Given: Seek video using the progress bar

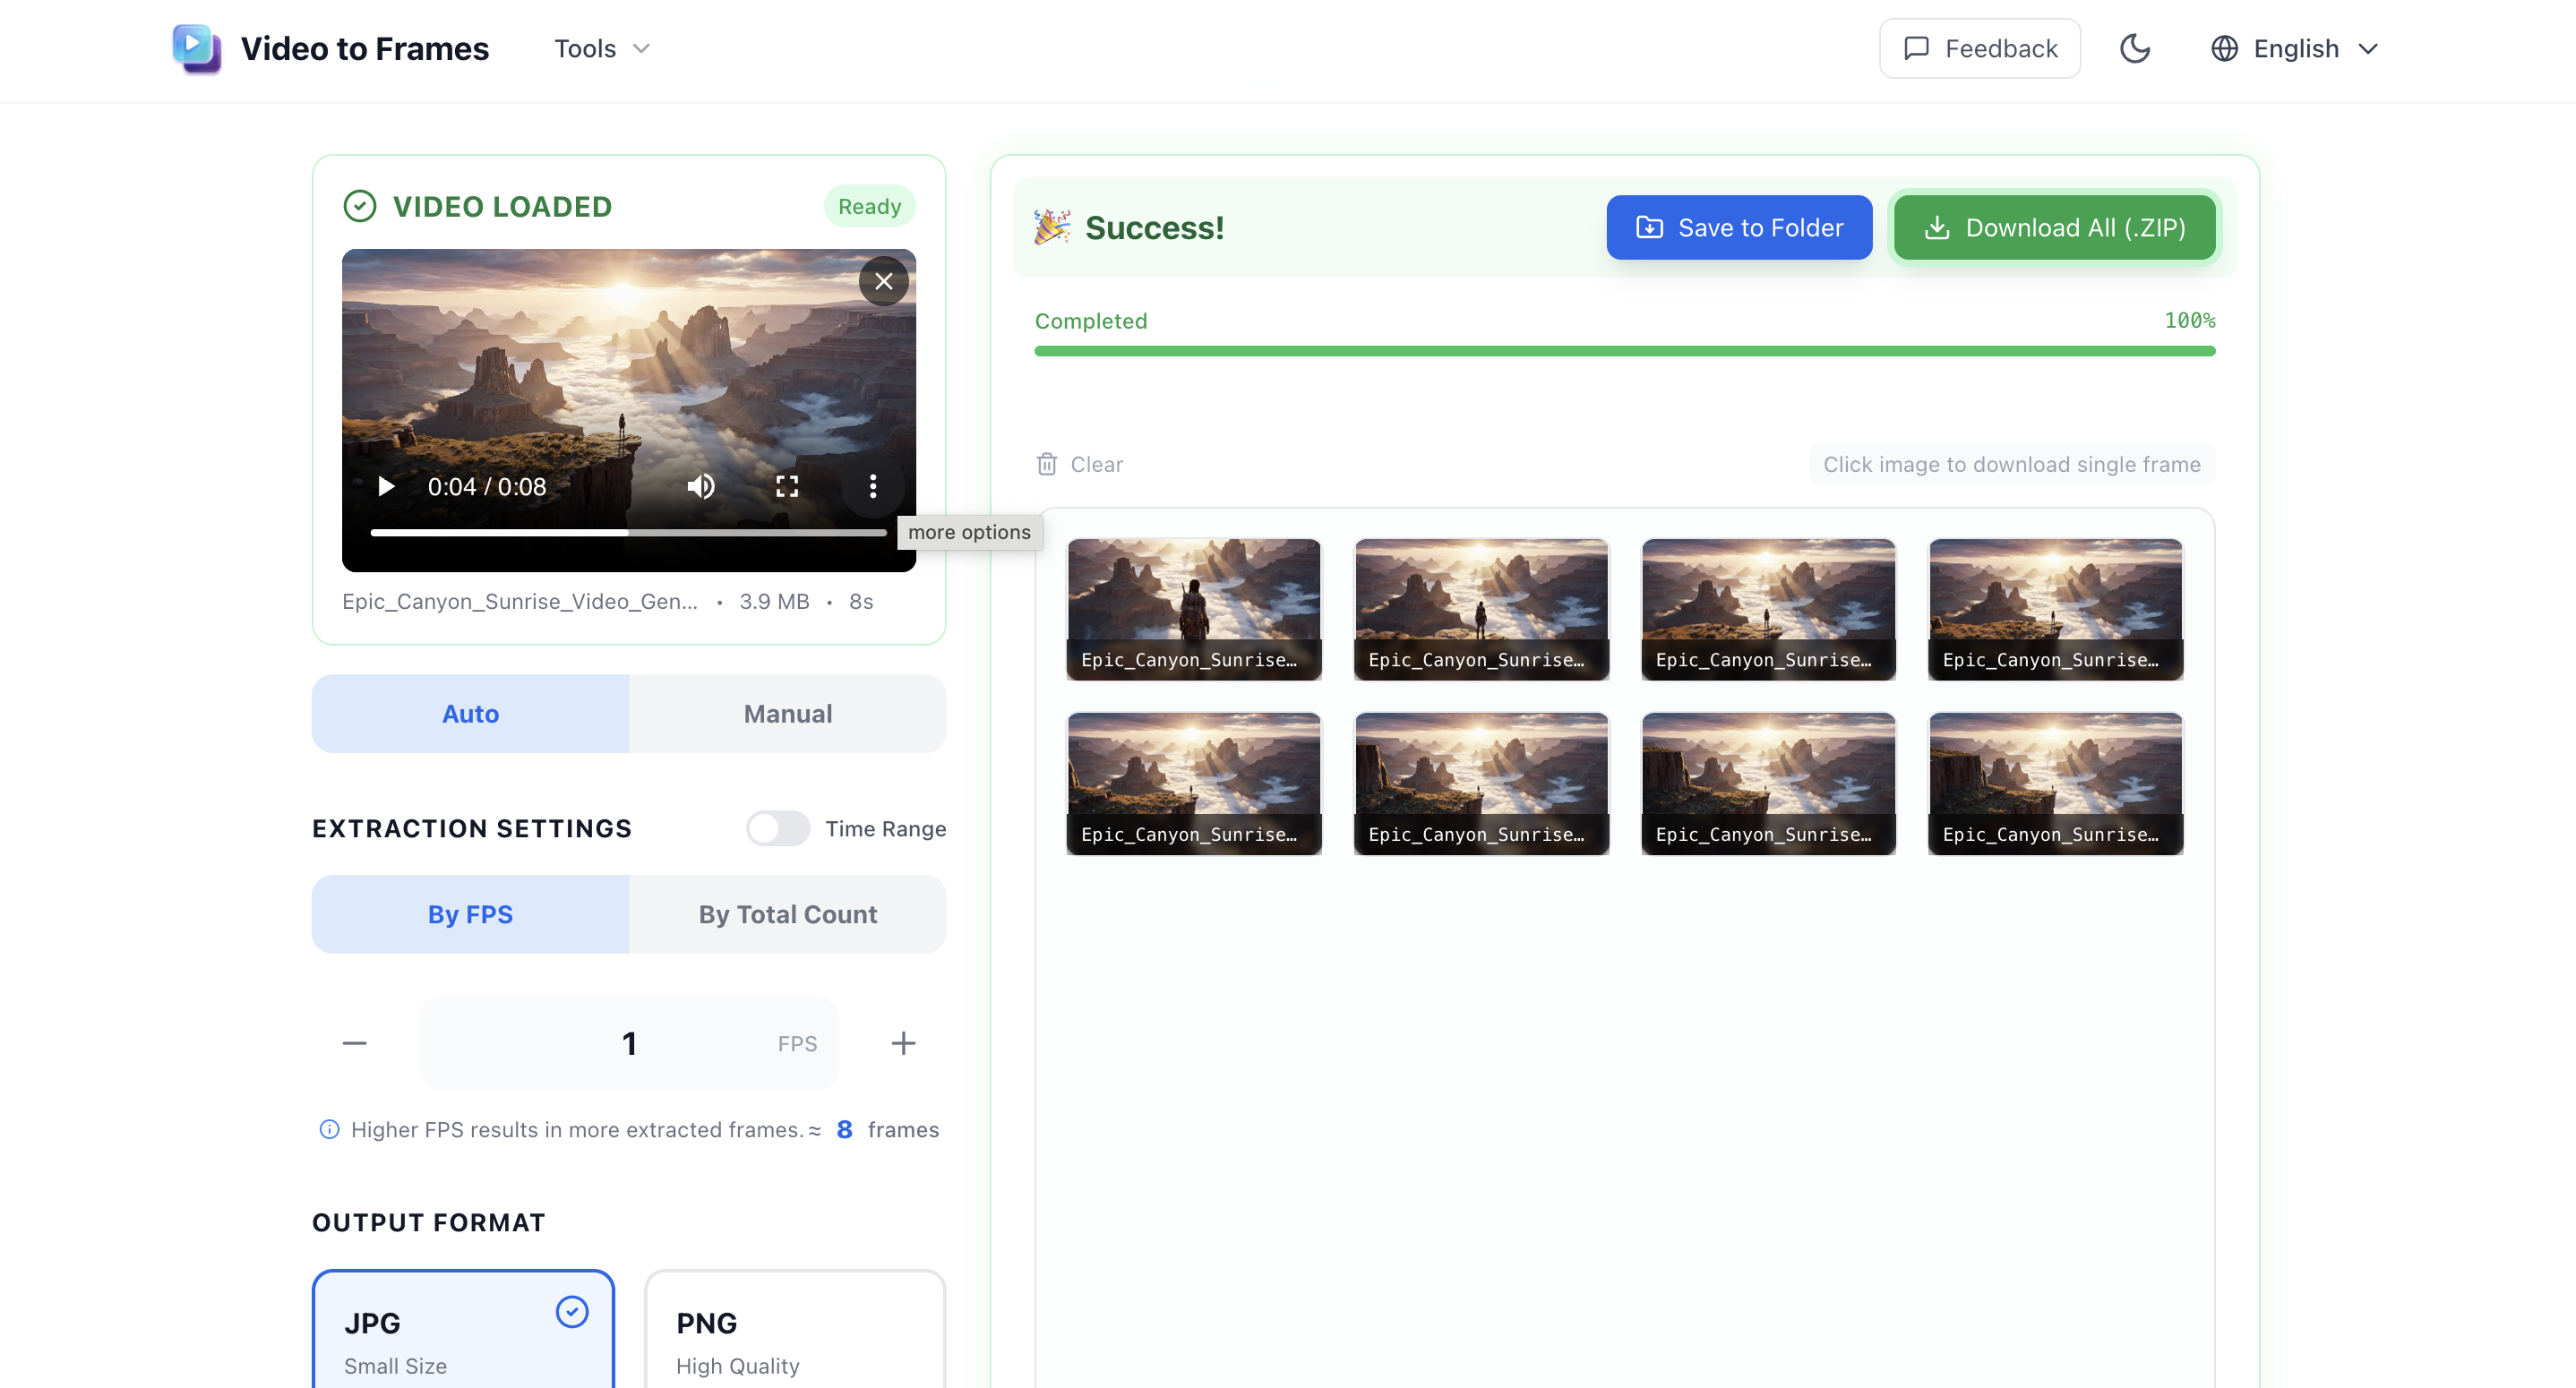Looking at the screenshot, I should pyautogui.click(x=628, y=533).
